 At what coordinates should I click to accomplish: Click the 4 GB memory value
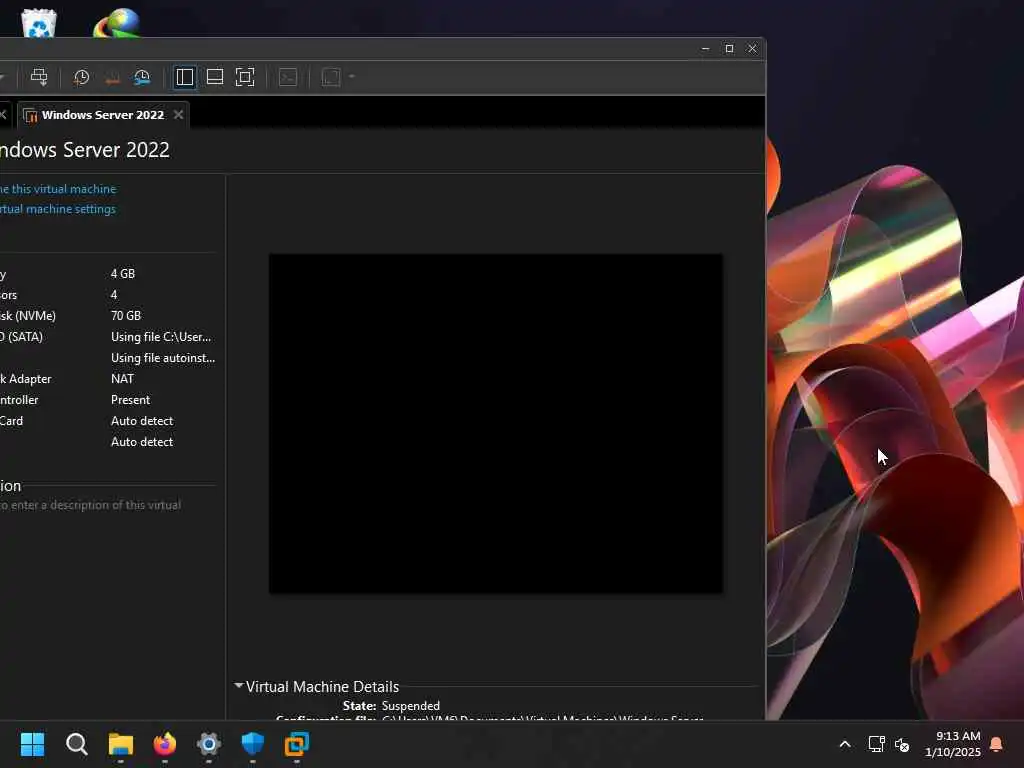(x=123, y=274)
